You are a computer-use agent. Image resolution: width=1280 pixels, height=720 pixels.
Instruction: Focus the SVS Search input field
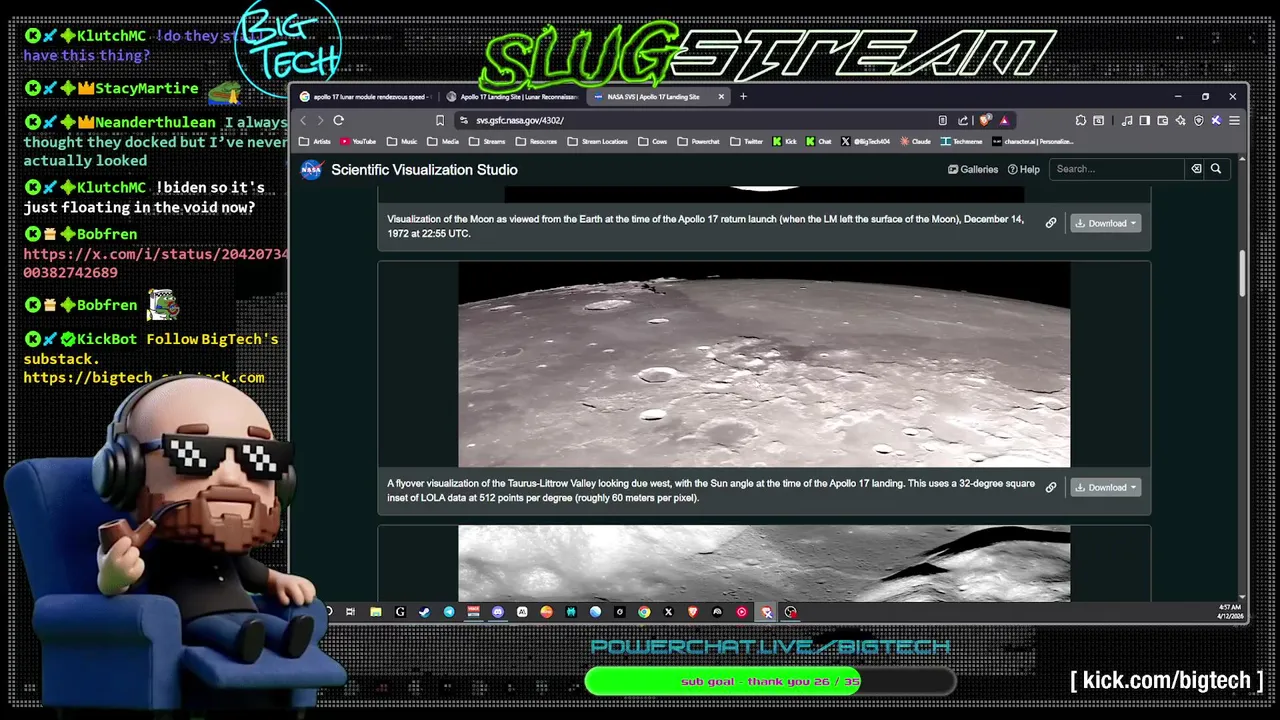1117,169
